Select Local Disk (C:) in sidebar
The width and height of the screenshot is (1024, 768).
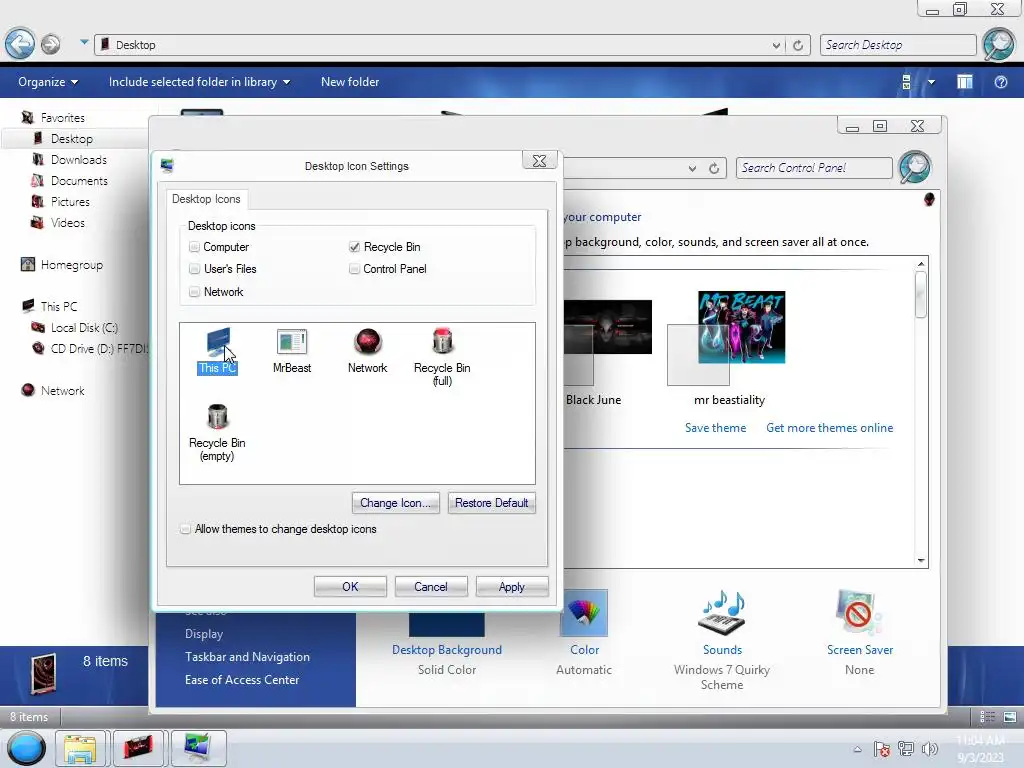[x=84, y=328]
